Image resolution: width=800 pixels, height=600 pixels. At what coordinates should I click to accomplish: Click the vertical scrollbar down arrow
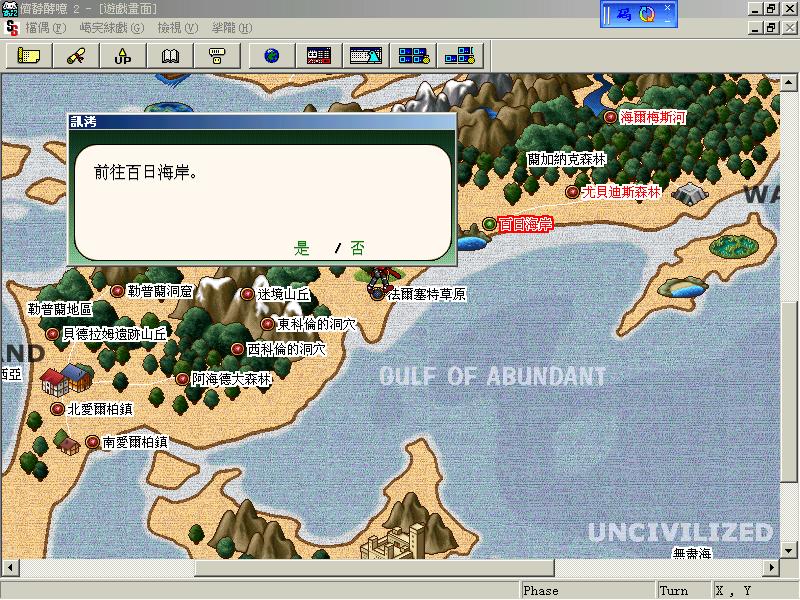coord(788,551)
